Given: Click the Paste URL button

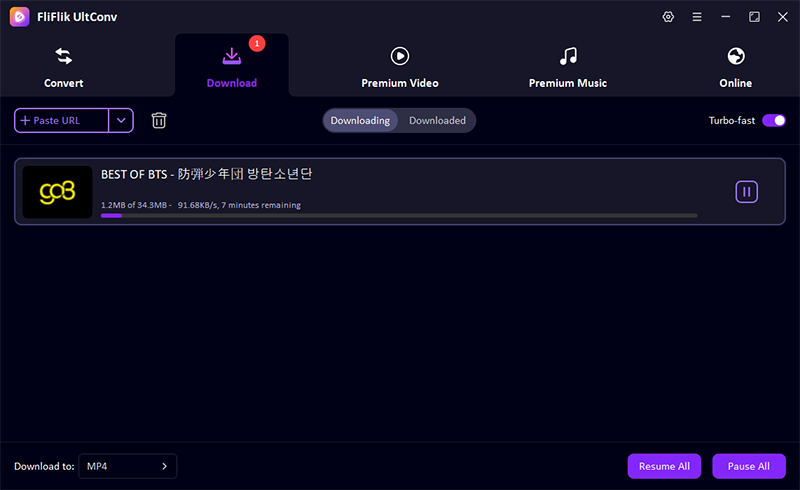Looking at the screenshot, I should pyautogui.click(x=61, y=120).
